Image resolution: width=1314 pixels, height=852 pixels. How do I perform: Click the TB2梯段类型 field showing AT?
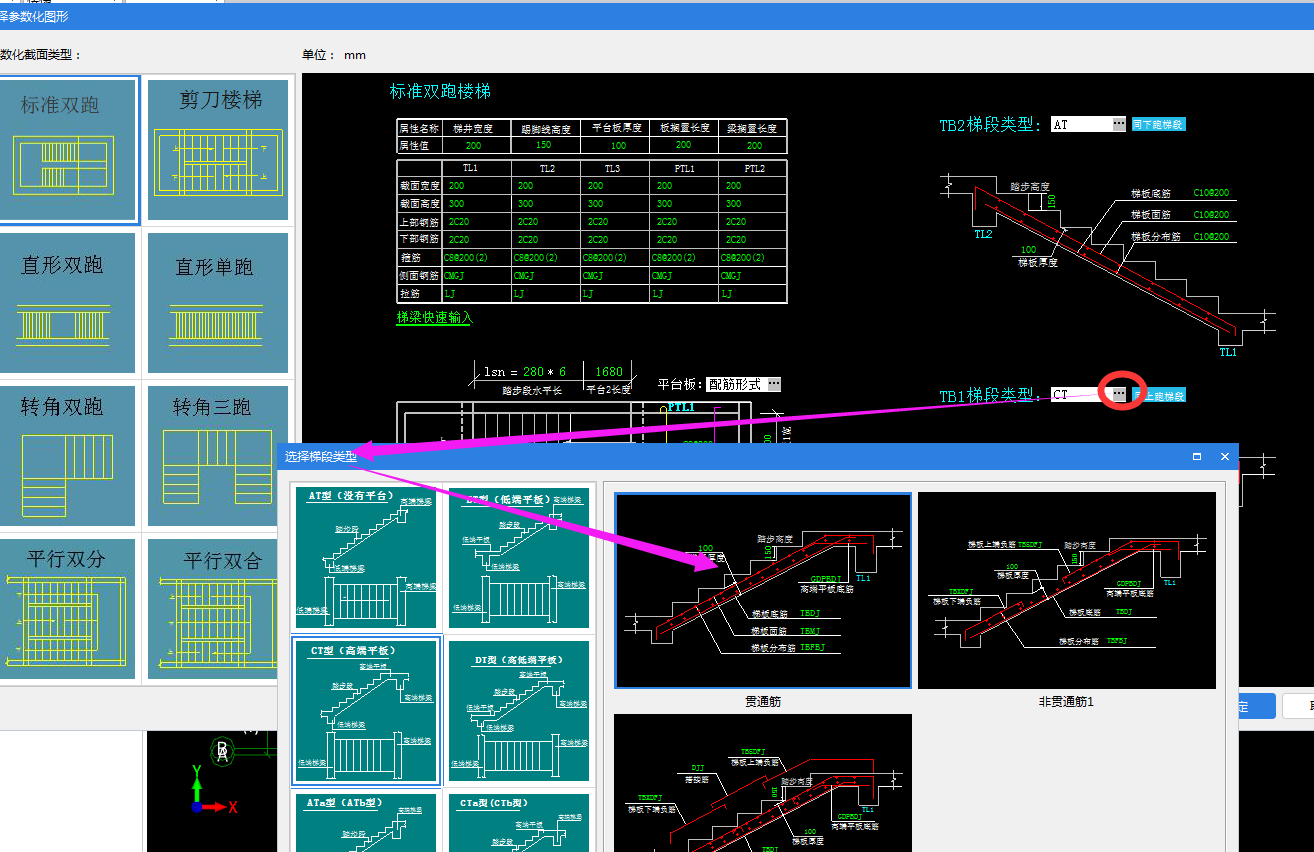click(x=1080, y=125)
